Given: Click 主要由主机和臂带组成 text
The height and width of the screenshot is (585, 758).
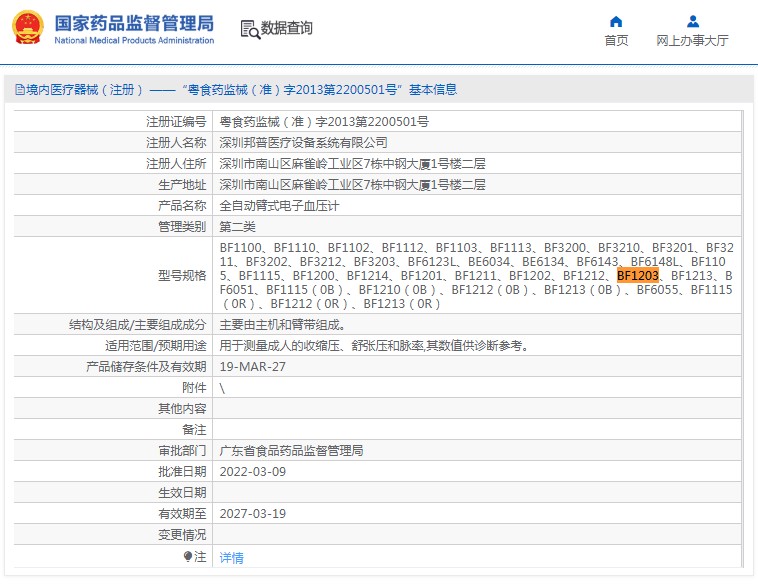Looking at the screenshot, I should (x=282, y=324).
